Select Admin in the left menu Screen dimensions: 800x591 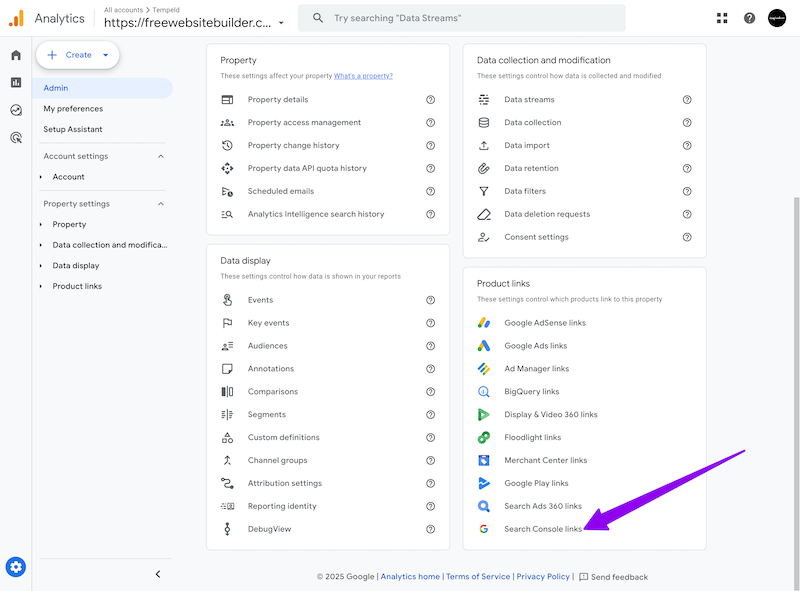103,88
